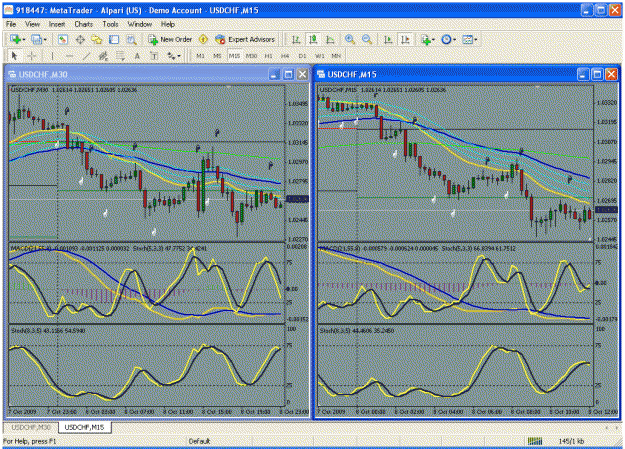Viewport: 625px width, 449px height.
Task: Select the Crosshair tool
Action: click(x=31, y=56)
